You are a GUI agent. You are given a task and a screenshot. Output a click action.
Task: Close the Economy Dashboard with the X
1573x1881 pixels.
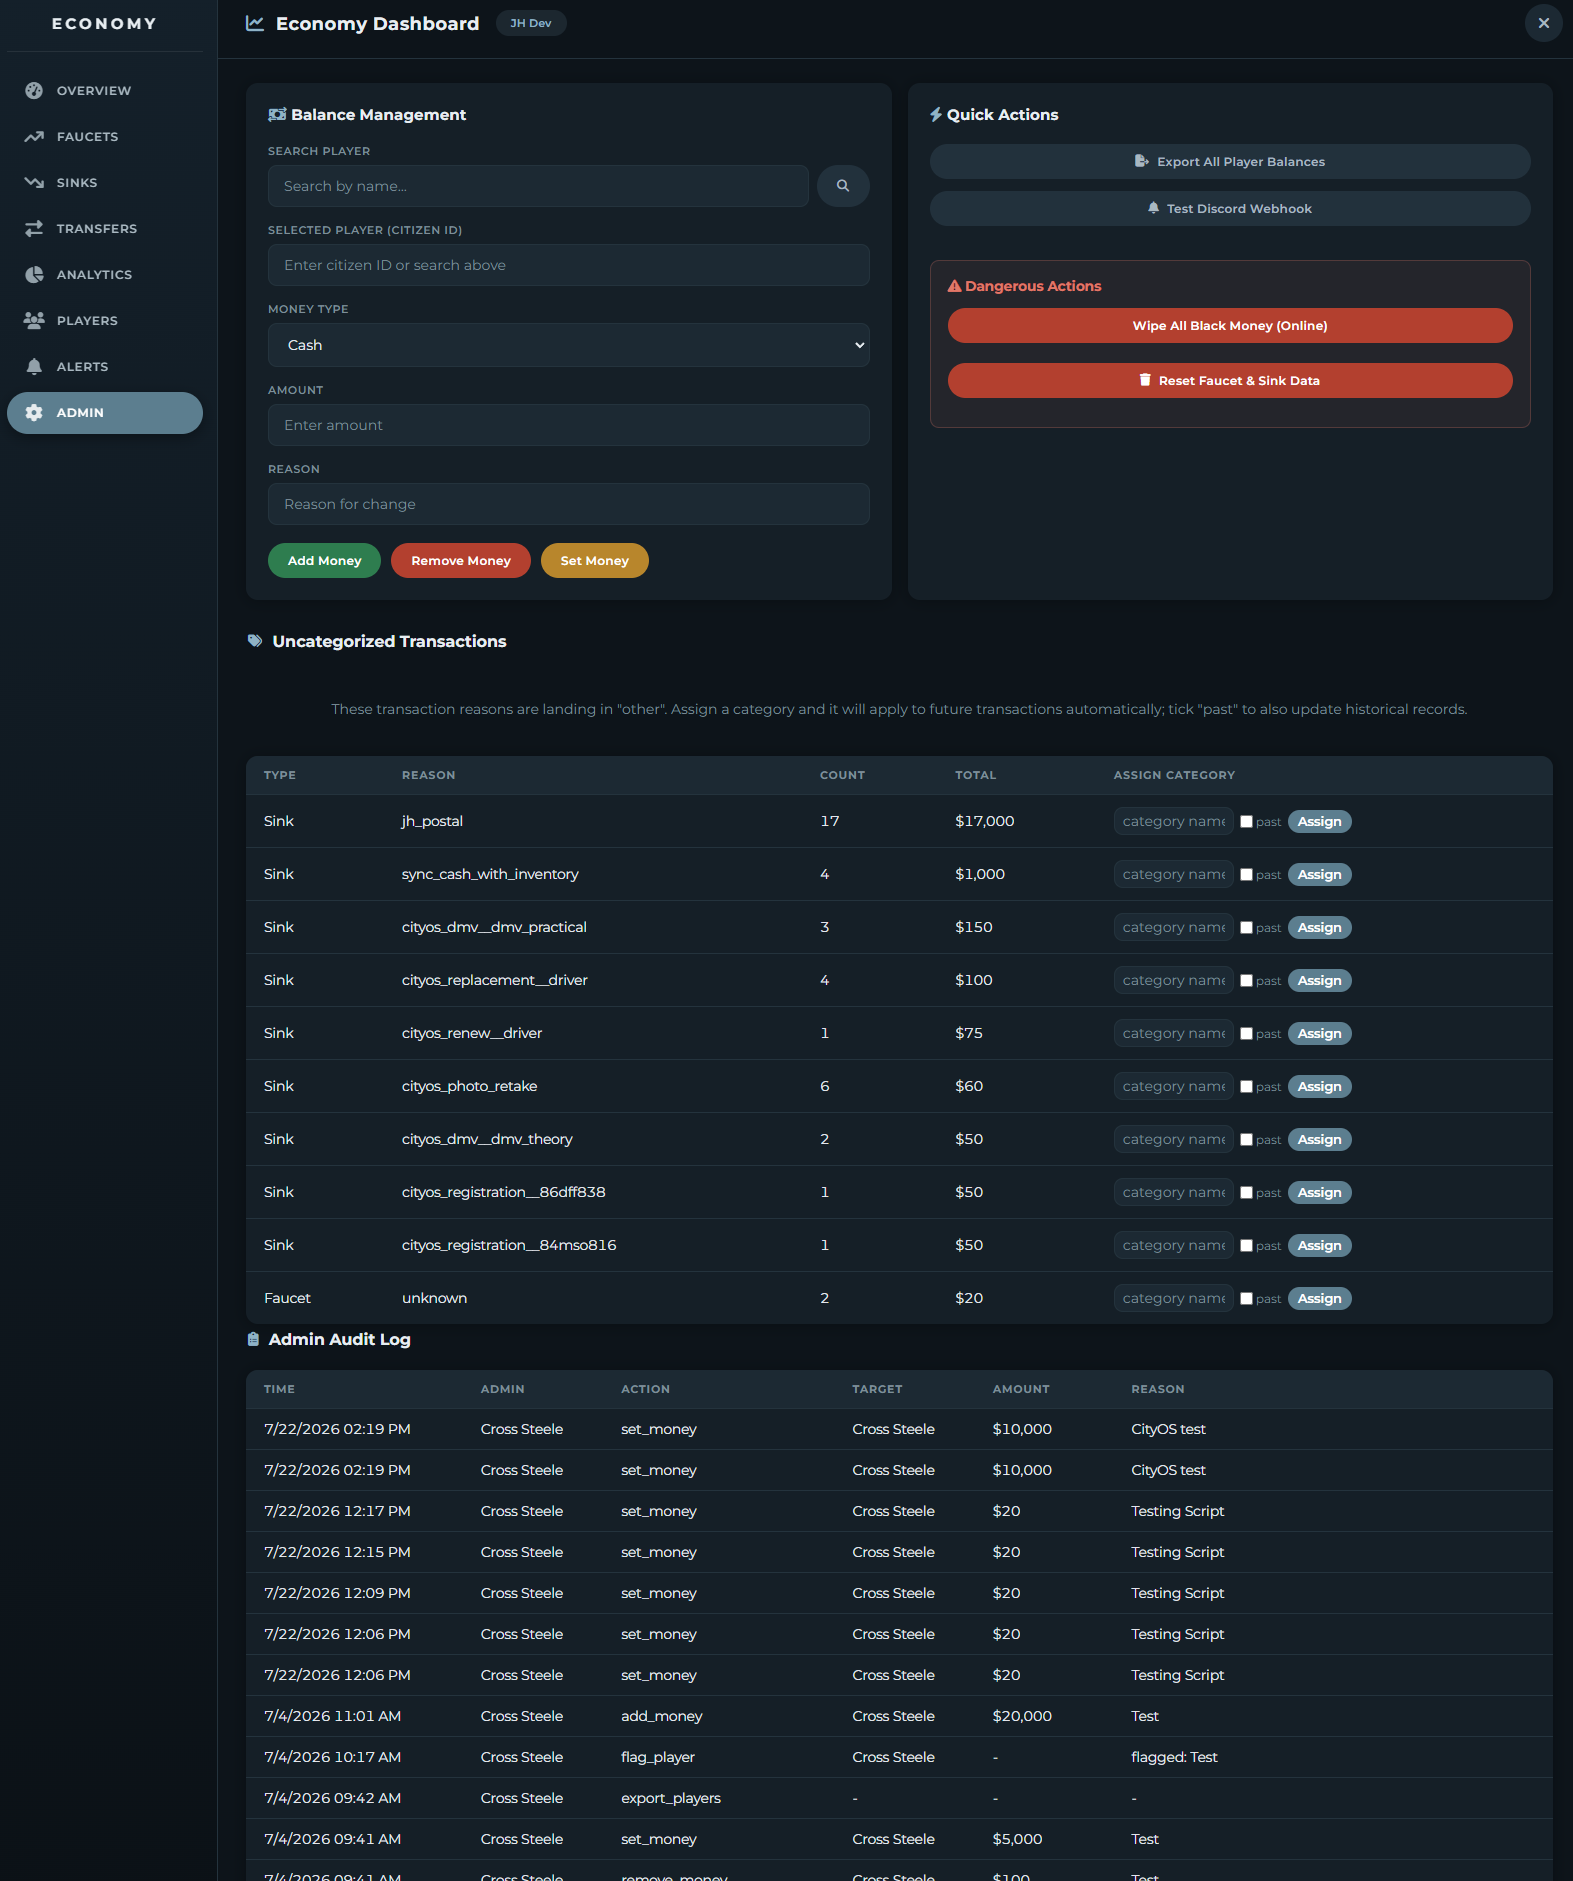click(1544, 23)
